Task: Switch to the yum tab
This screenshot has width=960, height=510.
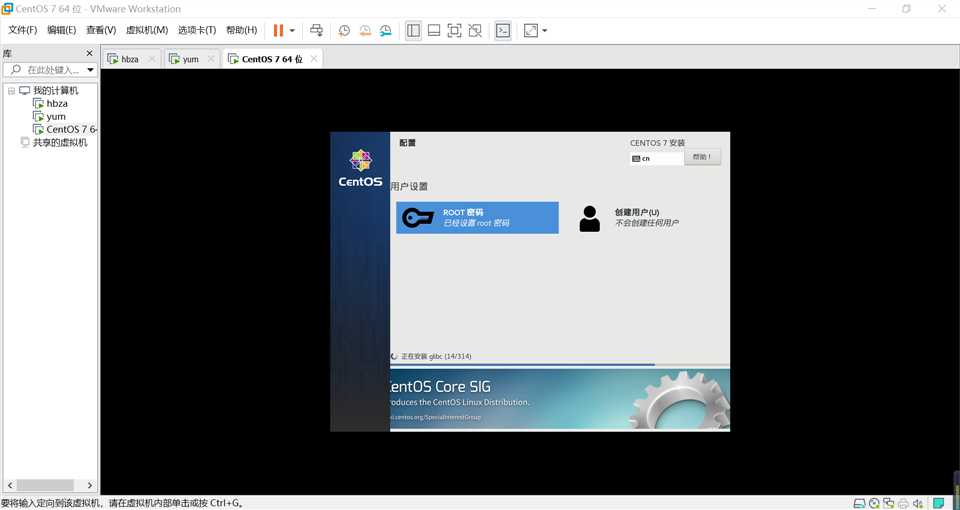Action: click(x=190, y=59)
